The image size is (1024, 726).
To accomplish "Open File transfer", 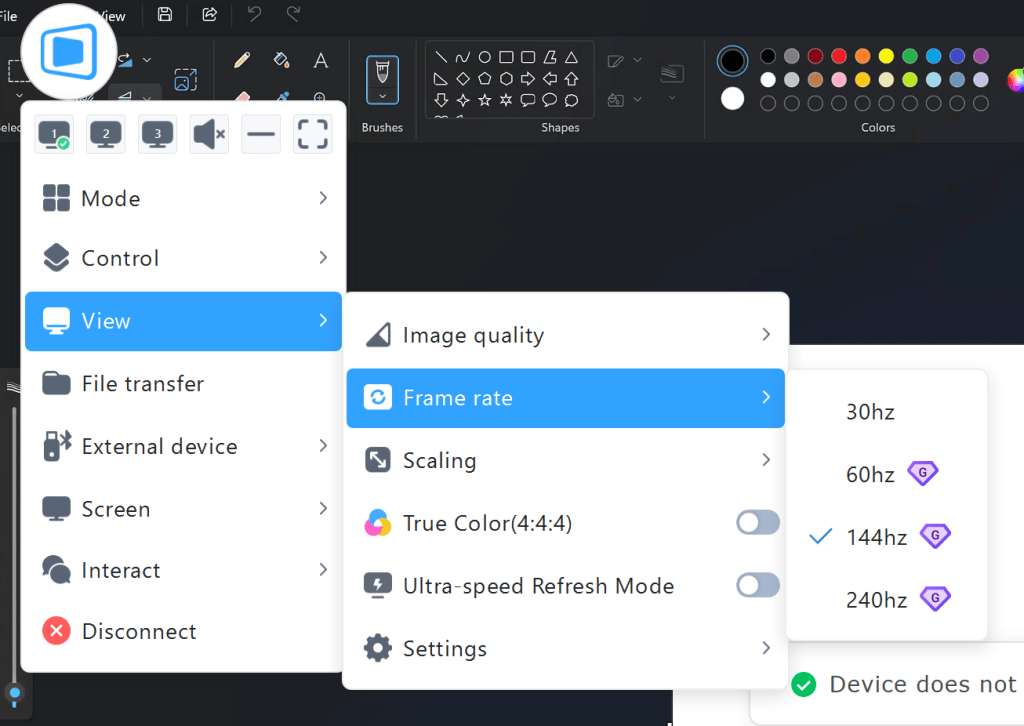I will coord(184,384).
